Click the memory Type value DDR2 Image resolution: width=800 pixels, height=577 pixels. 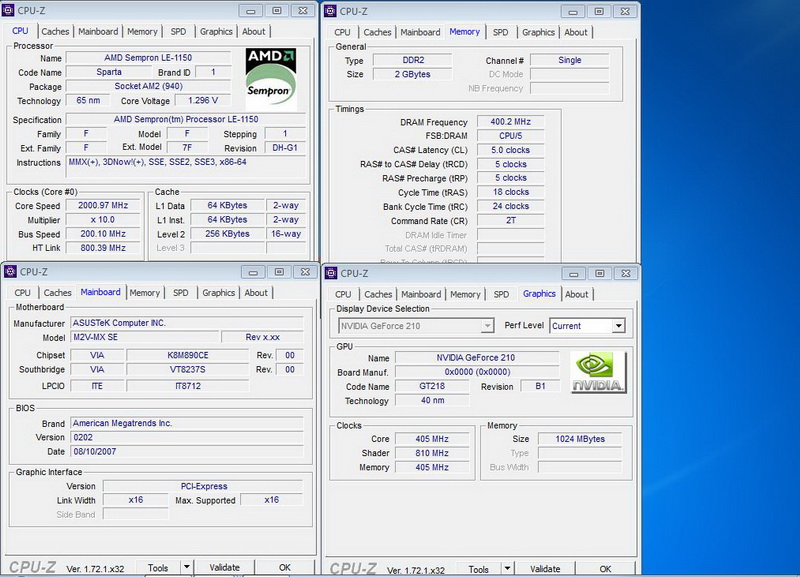click(x=413, y=60)
